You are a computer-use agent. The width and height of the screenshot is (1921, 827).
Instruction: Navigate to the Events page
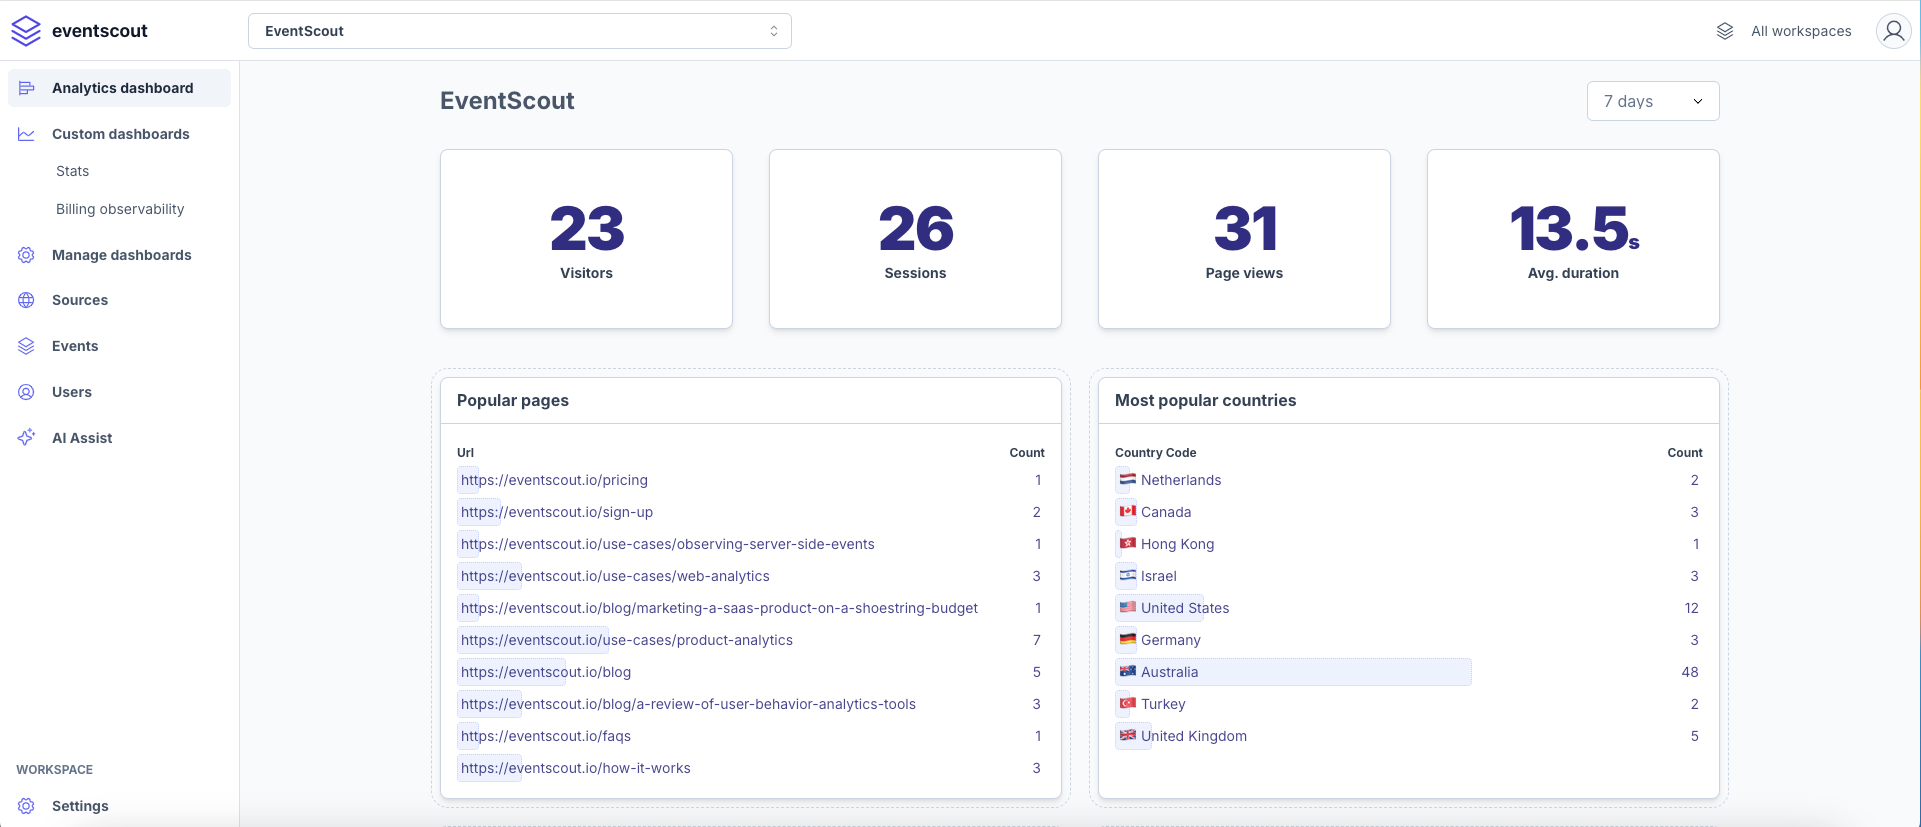(x=75, y=346)
